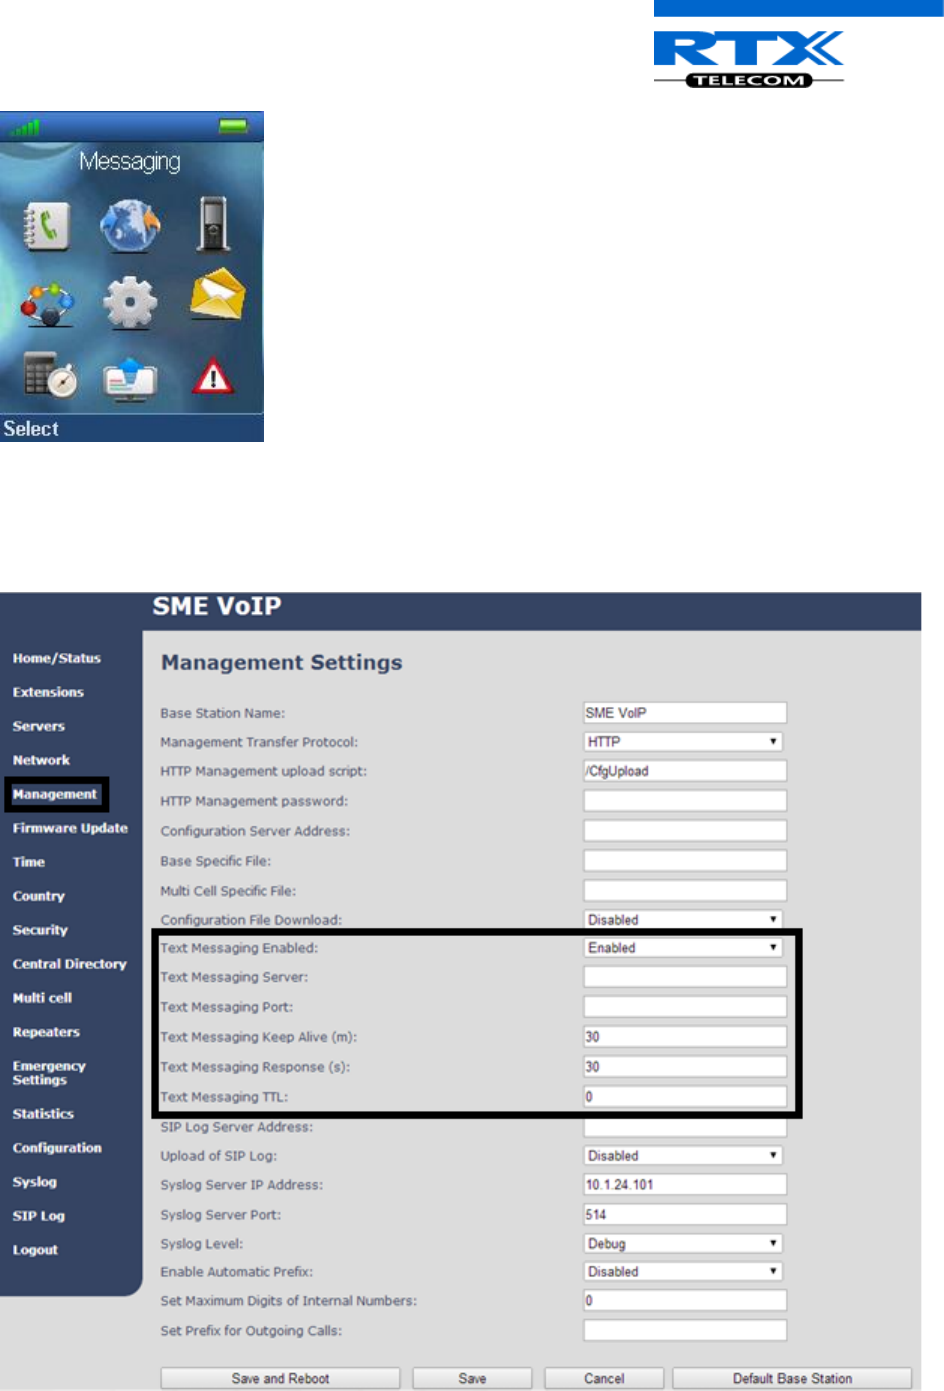Screen dimensions: 944x1391
Task: Open the Messaging envelope icon
Action: pos(217,294)
